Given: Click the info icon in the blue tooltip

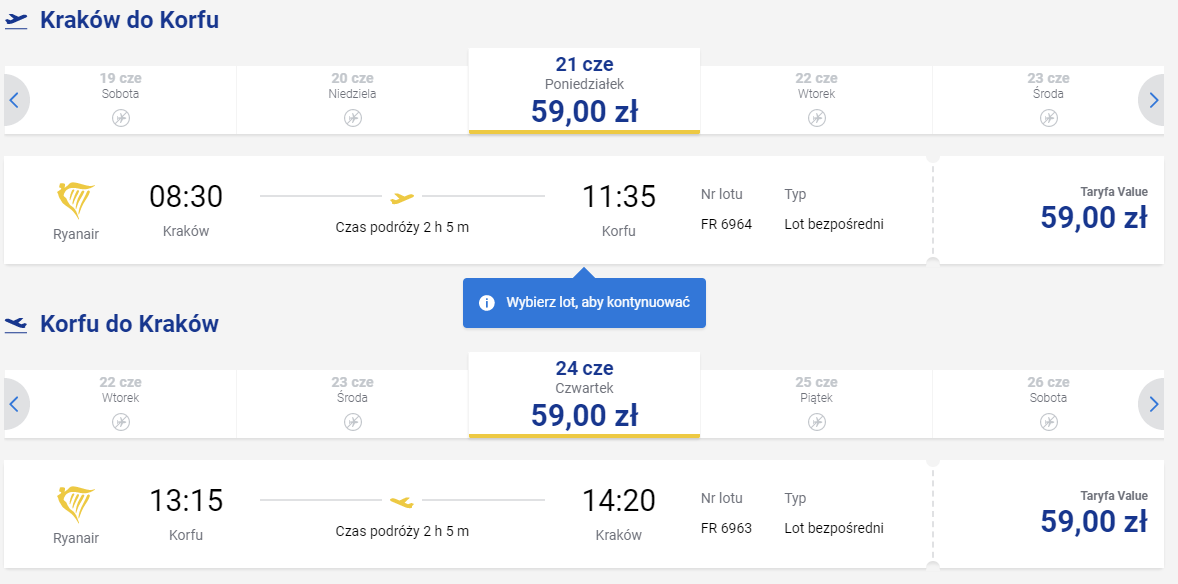Looking at the screenshot, I should (x=487, y=303).
